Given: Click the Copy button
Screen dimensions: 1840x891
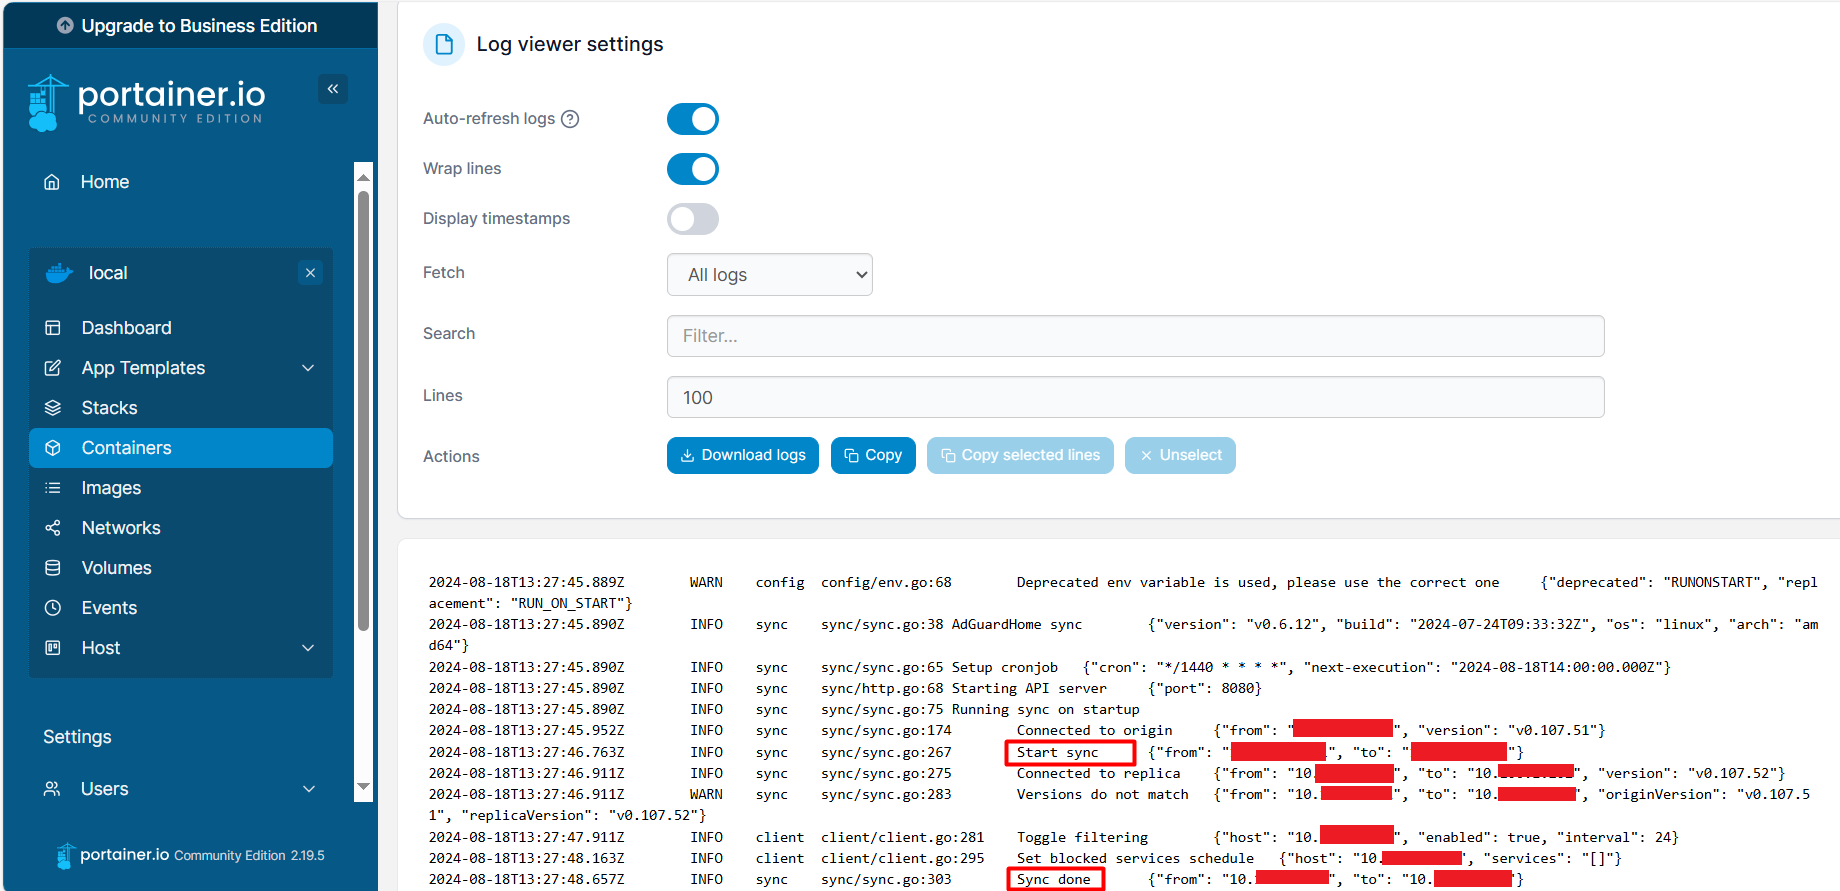Looking at the screenshot, I should pyautogui.click(x=873, y=455).
